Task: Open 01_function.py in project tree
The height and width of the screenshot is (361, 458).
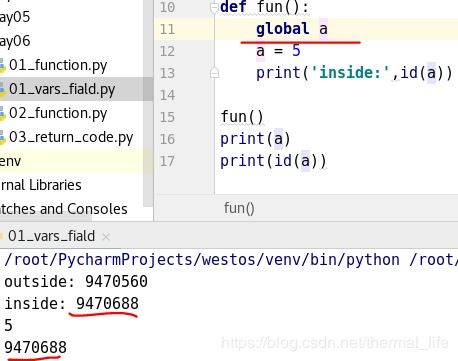Action: point(58,65)
